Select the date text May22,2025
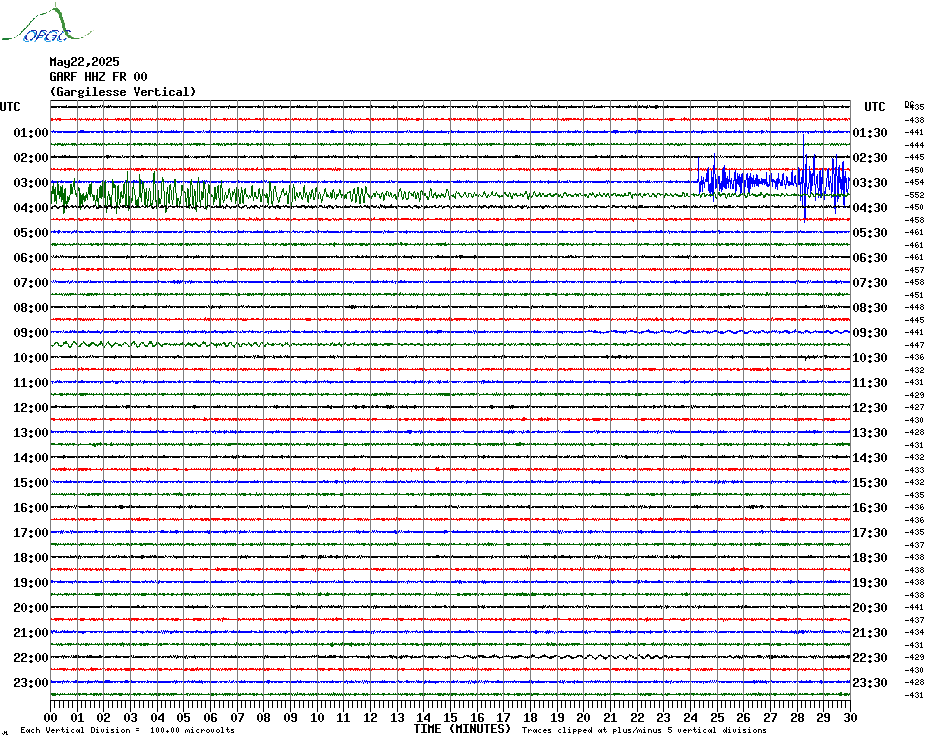 84,62
